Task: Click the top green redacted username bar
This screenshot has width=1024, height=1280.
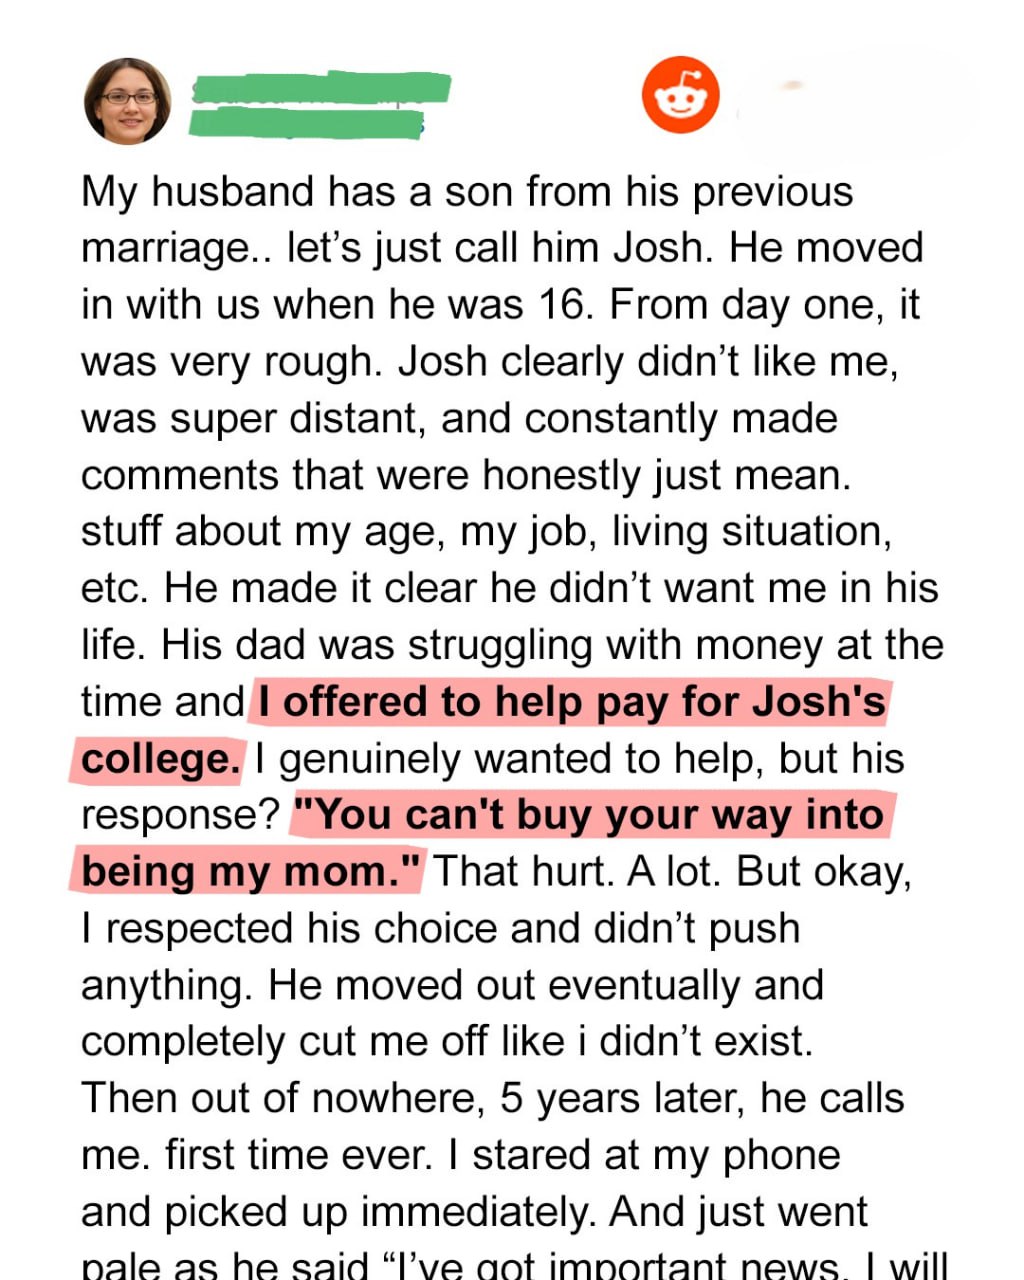Action: point(320,87)
